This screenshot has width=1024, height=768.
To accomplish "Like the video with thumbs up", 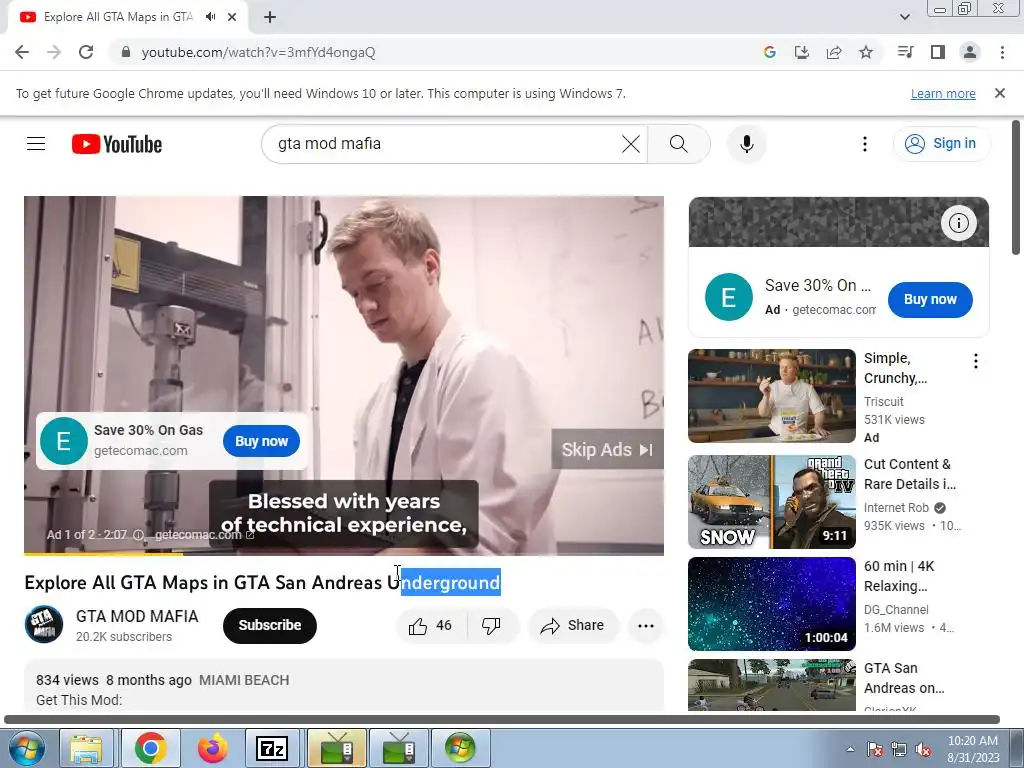I will pyautogui.click(x=431, y=626).
